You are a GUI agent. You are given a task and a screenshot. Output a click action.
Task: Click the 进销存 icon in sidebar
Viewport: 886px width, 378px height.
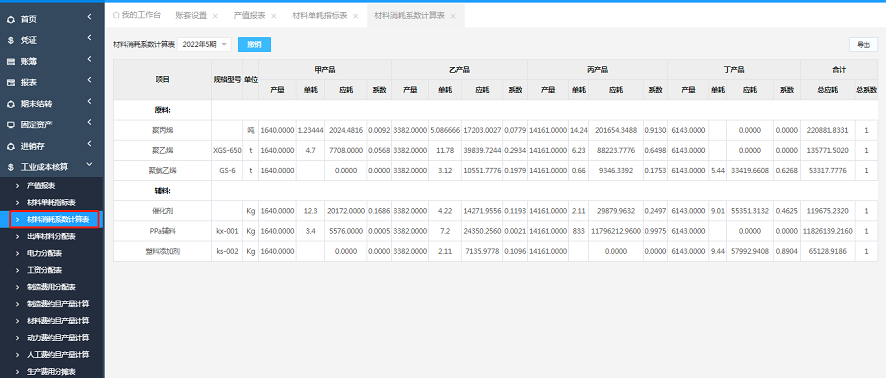(11, 146)
